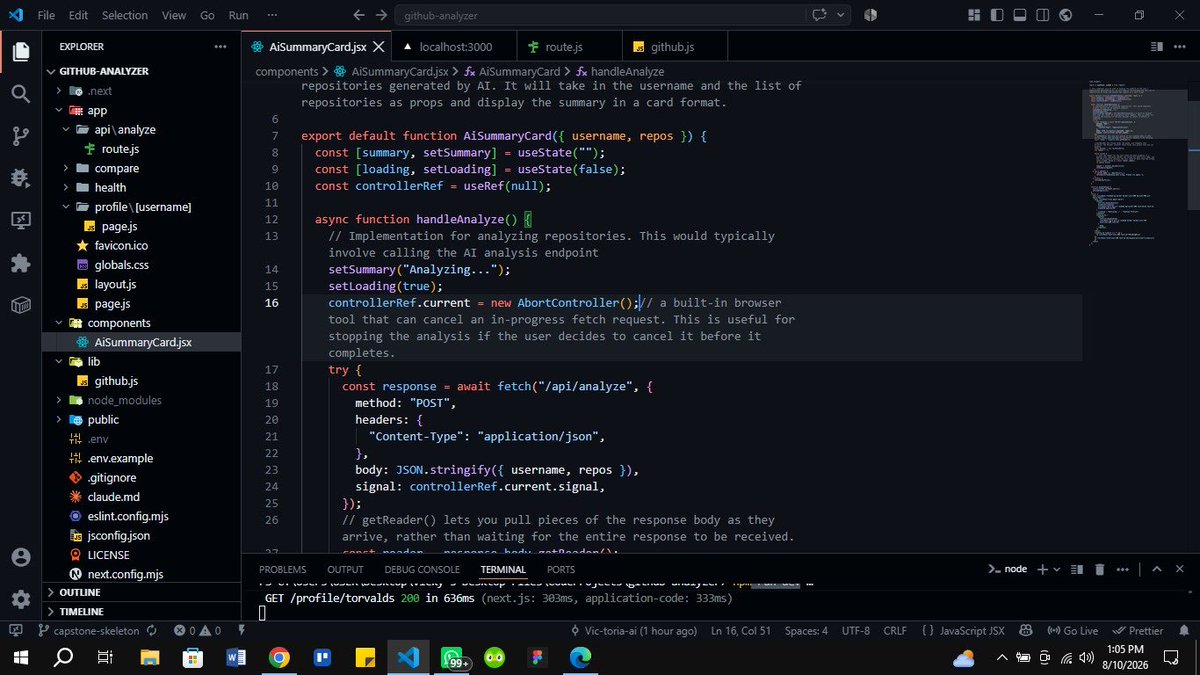Screen dimensions: 1200x675
Task: Open the Manage gear icon
Action: tap(21, 599)
